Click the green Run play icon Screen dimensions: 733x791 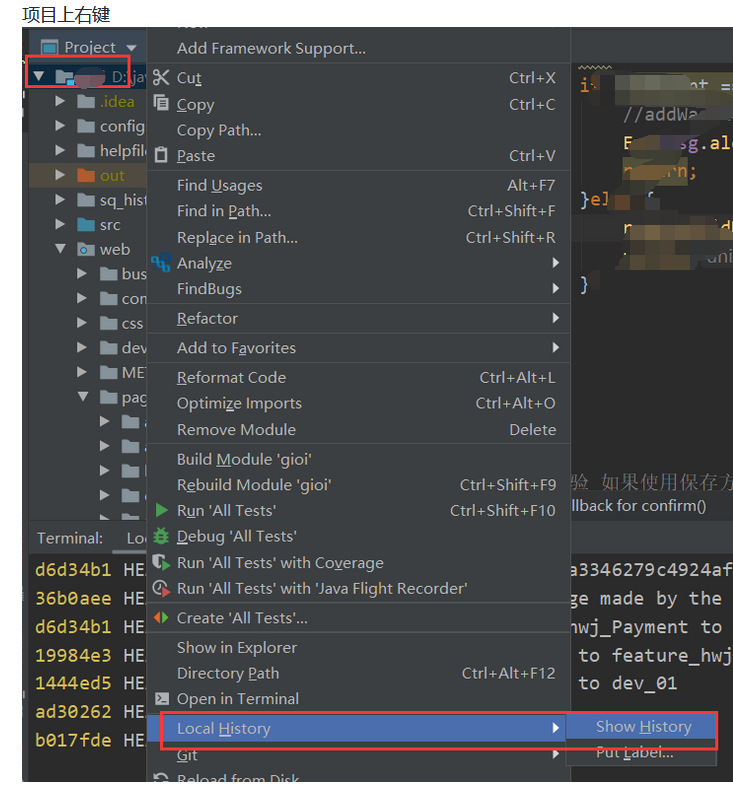[161, 510]
